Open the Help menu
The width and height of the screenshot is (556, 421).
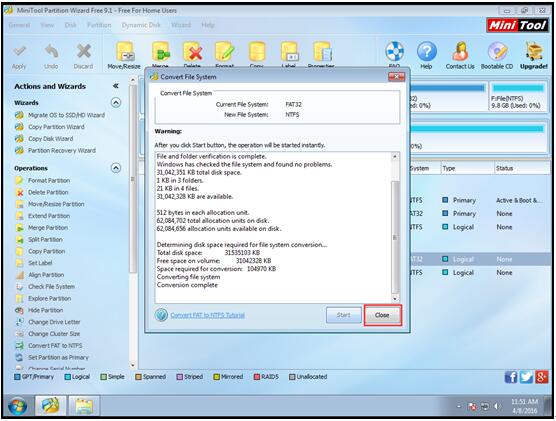pyautogui.click(x=208, y=25)
